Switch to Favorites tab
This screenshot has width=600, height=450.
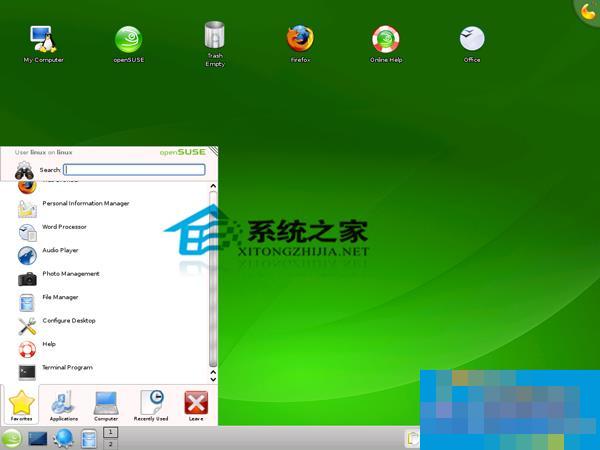tap(21, 405)
